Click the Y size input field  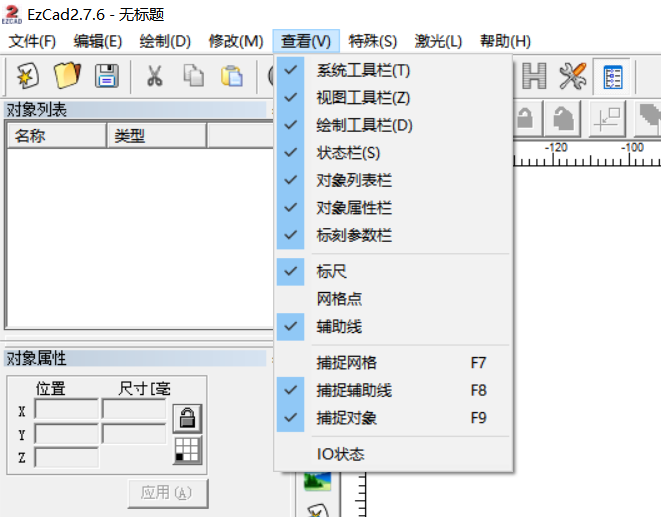click(x=134, y=434)
